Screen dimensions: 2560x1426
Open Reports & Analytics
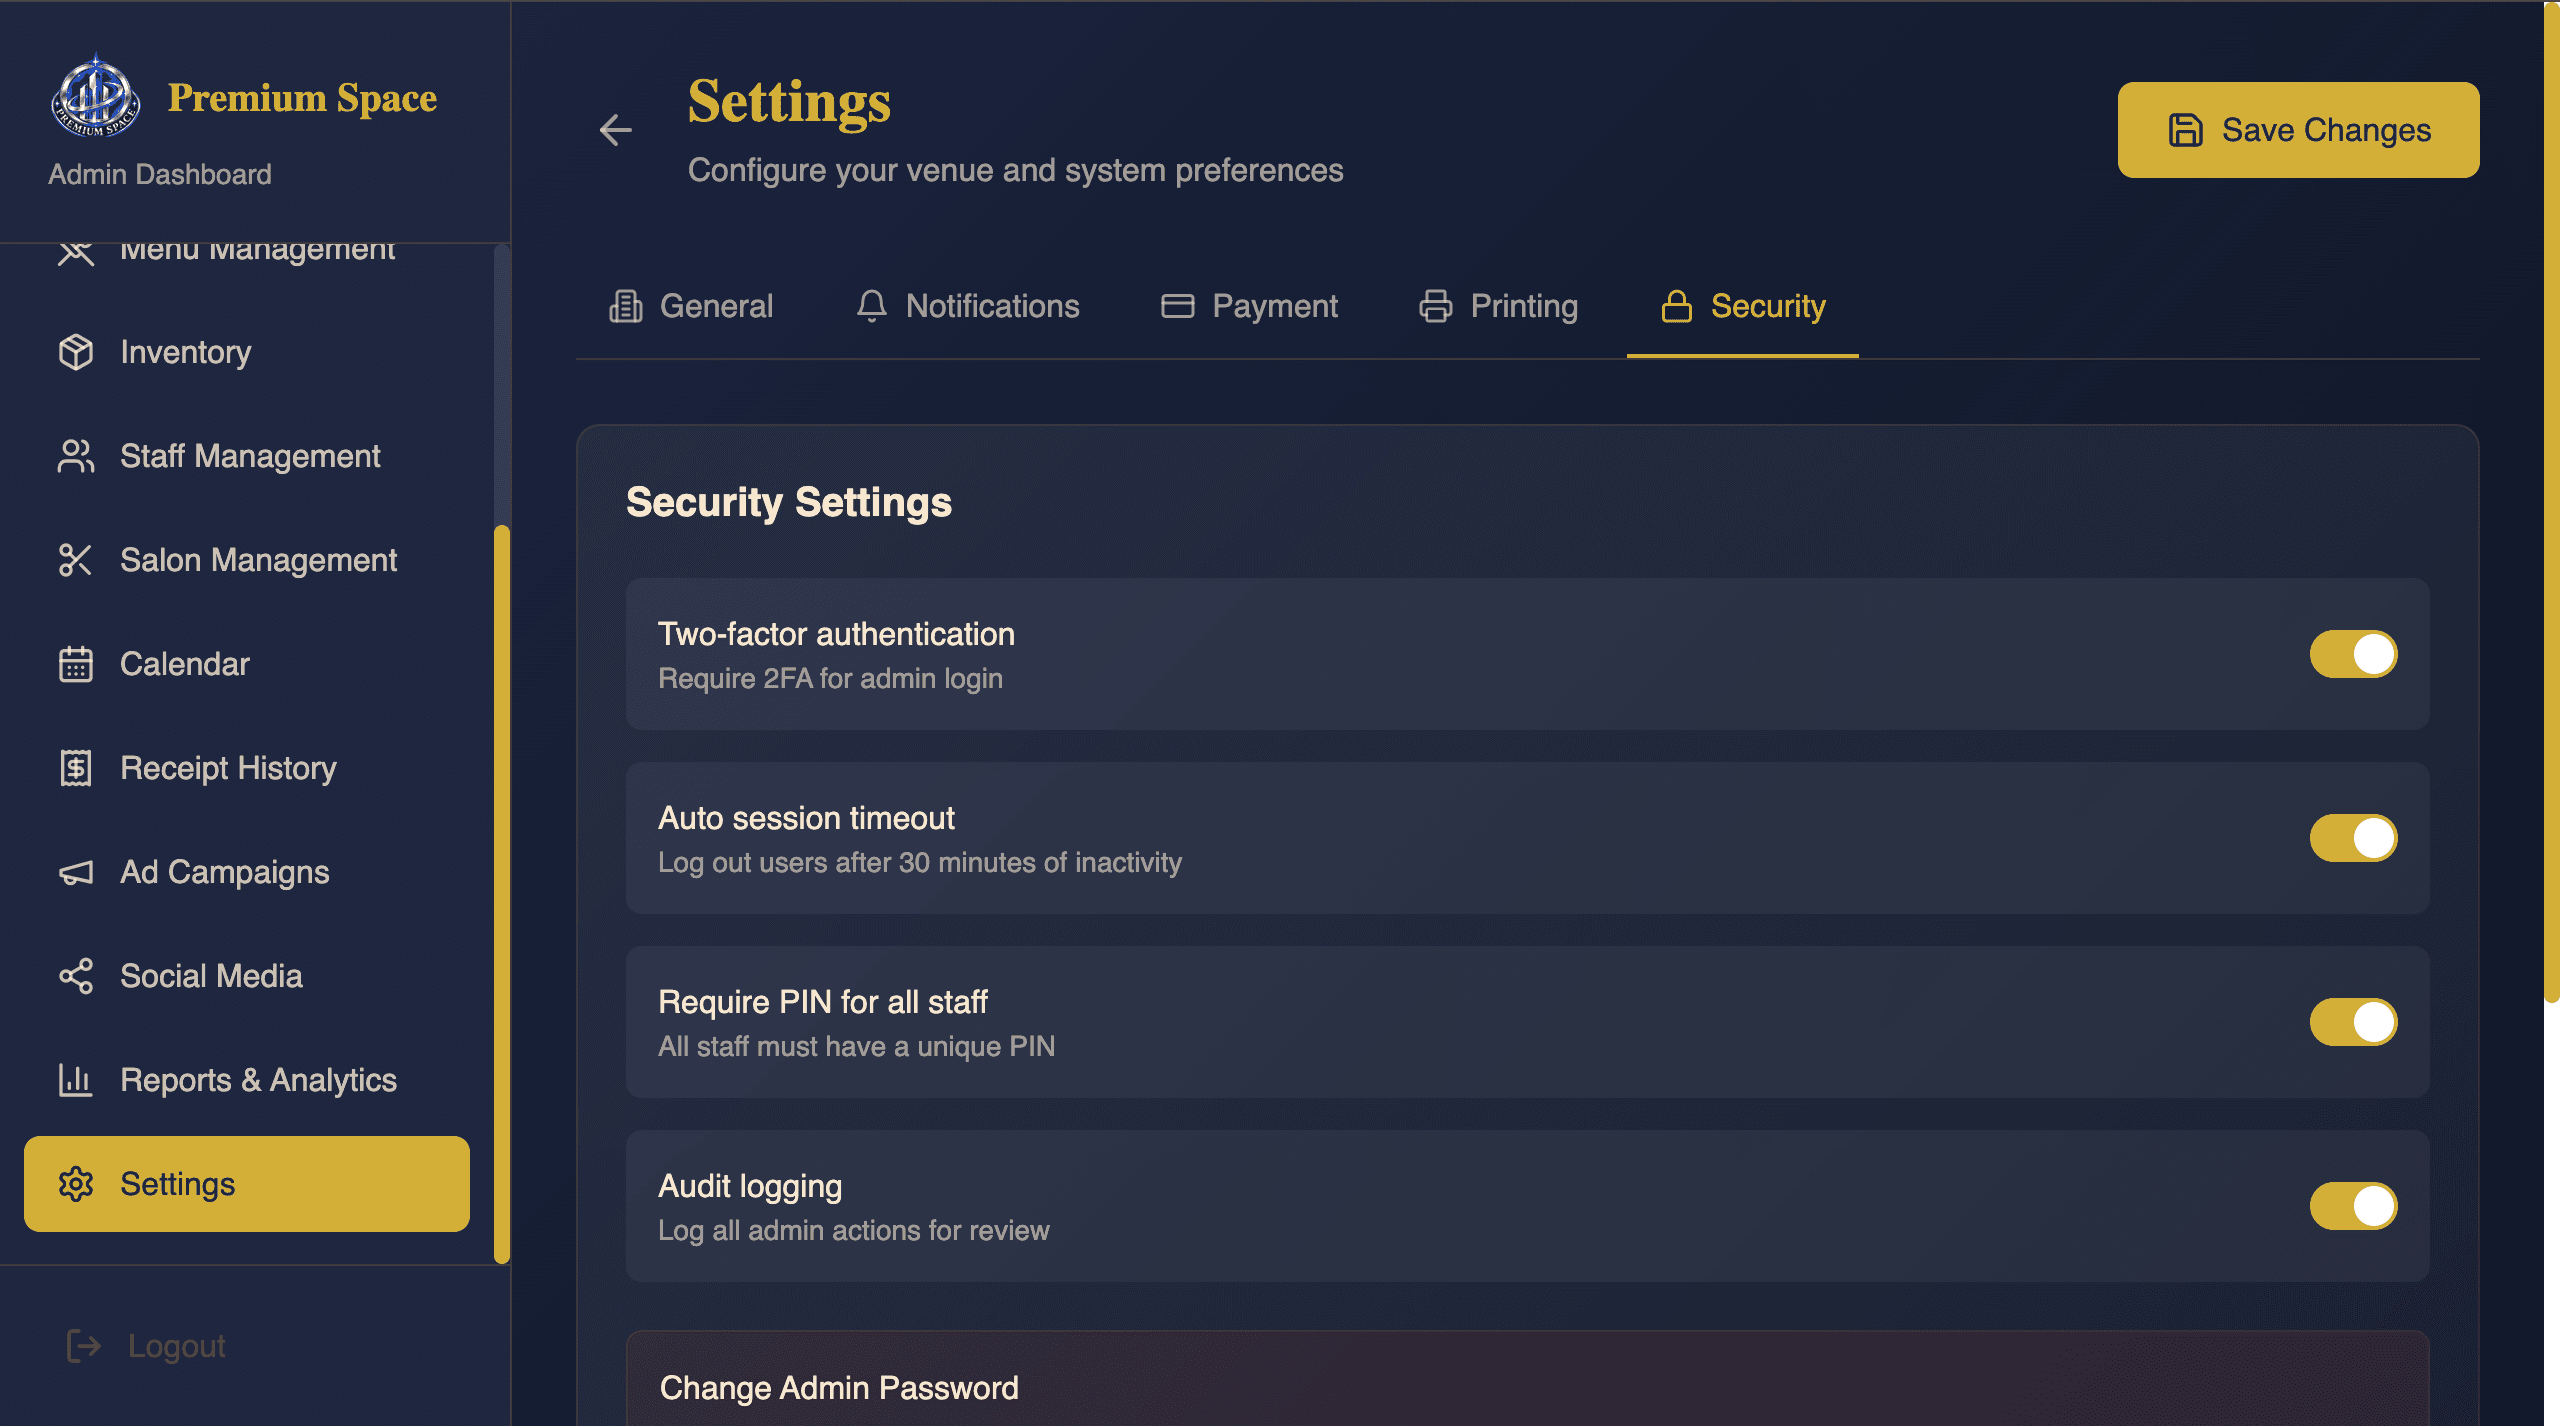(247, 1080)
